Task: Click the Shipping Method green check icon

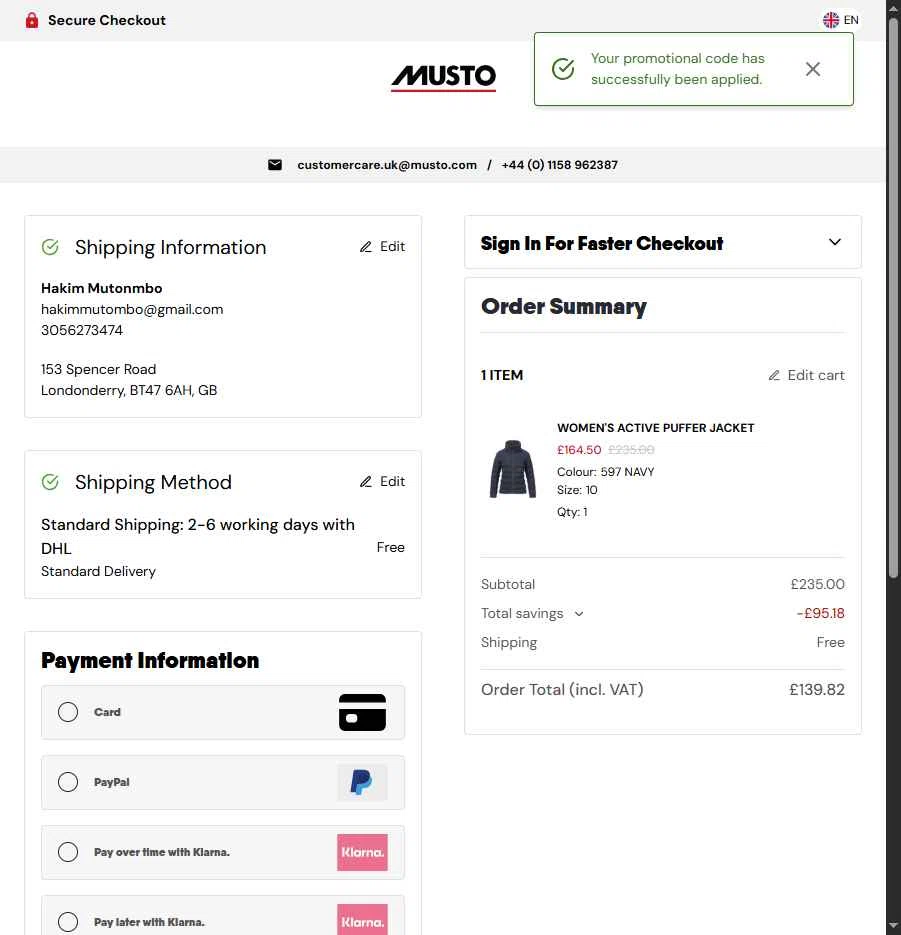Action: tap(50, 482)
